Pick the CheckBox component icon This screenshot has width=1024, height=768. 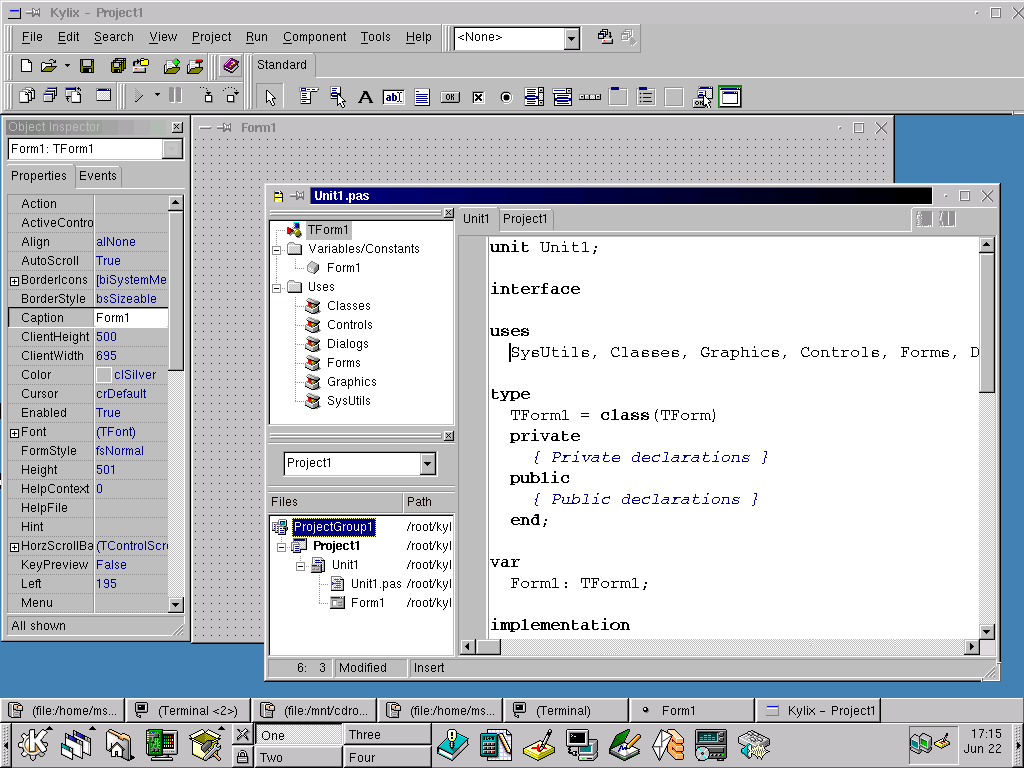[x=478, y=97]
